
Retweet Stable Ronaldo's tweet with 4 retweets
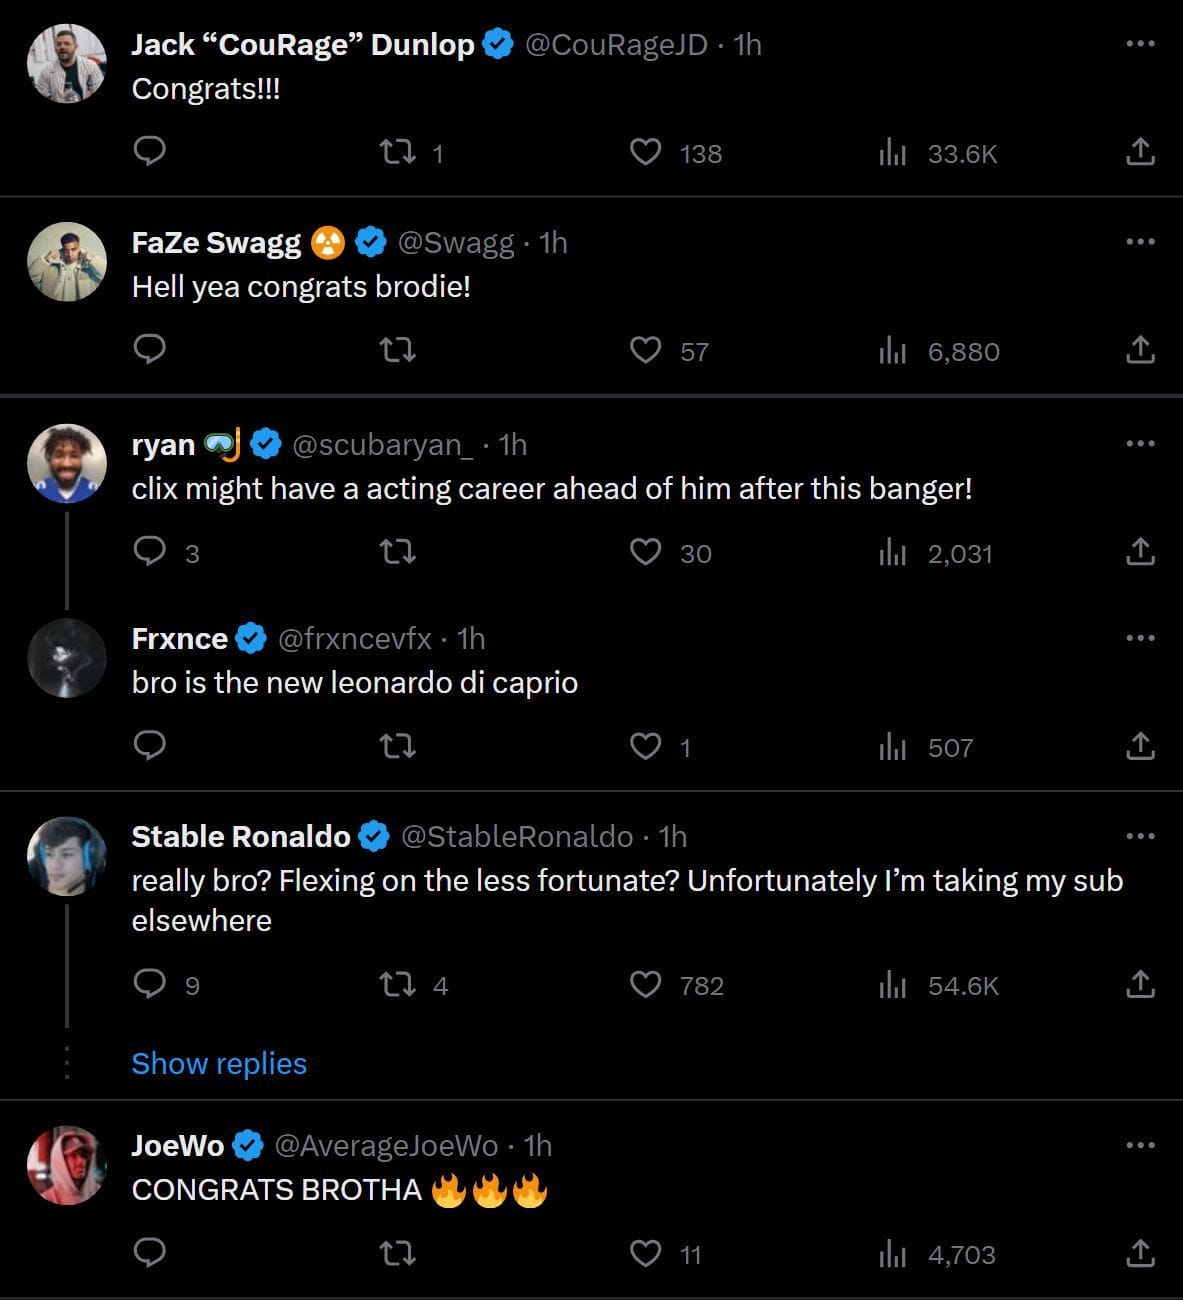pyautogui.click(x=398, y=985)
